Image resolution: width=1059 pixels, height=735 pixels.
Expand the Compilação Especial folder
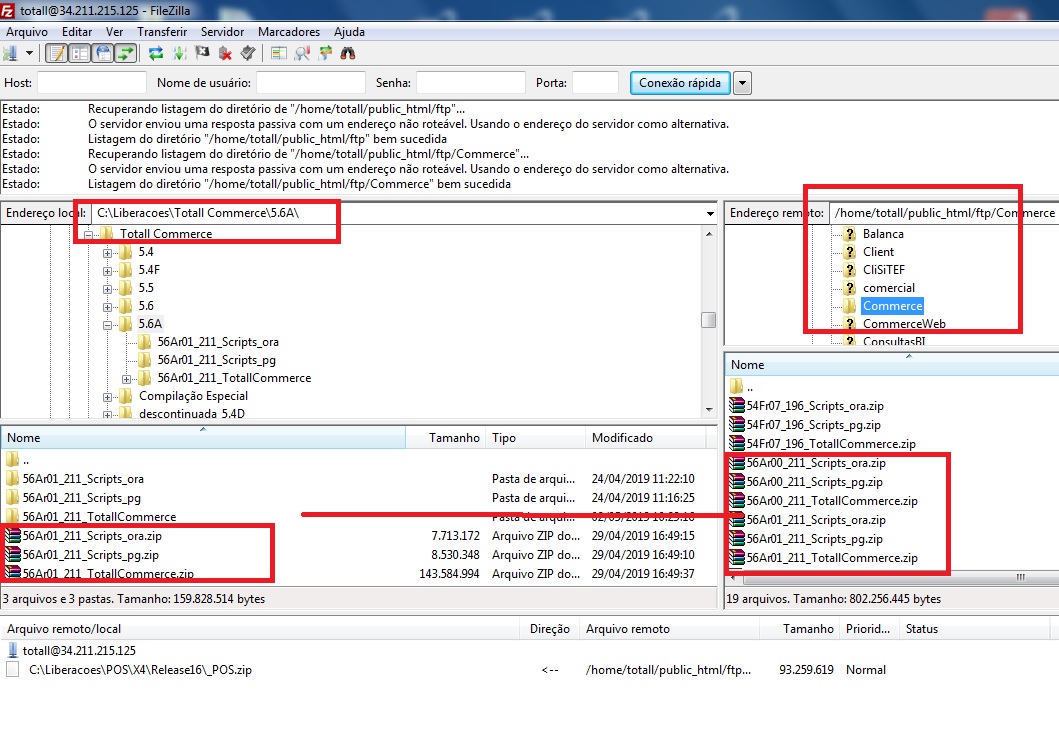click(107, 397)
